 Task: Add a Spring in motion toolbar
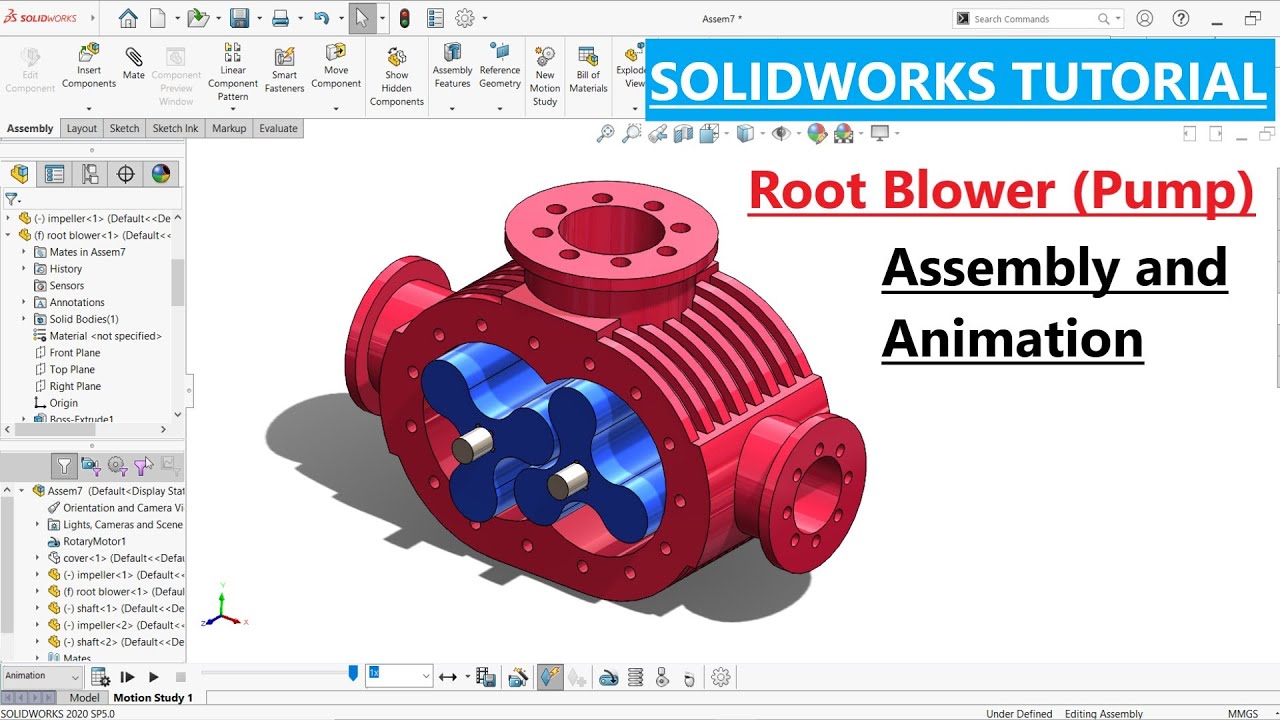pyautogui.click(x=635, y=677)
